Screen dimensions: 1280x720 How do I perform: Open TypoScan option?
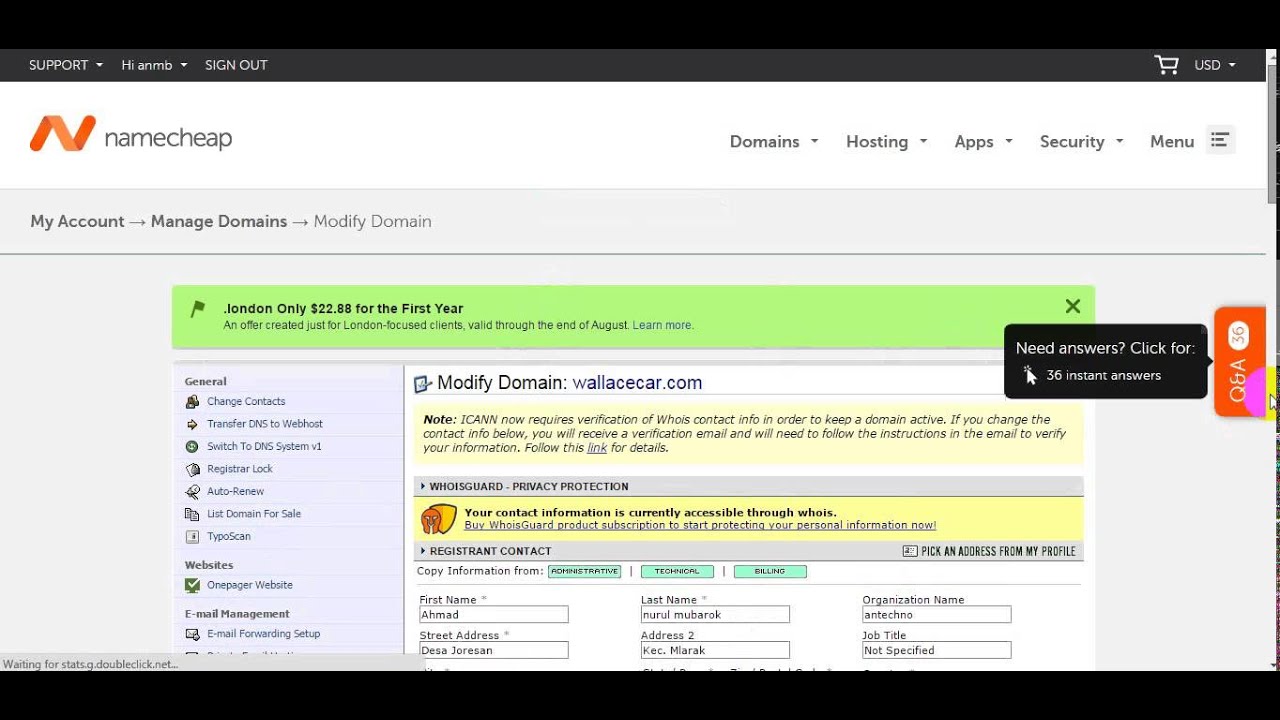pos(229,537)
